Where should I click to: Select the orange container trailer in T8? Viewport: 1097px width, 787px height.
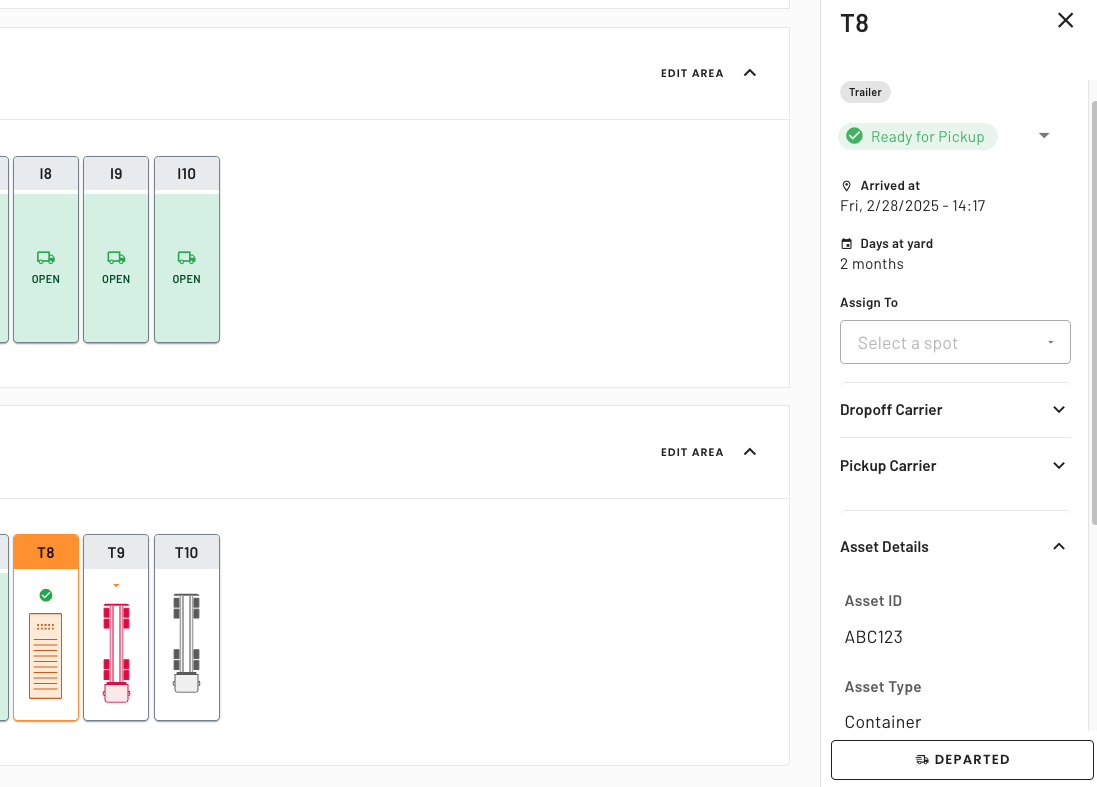coord(45,656)
